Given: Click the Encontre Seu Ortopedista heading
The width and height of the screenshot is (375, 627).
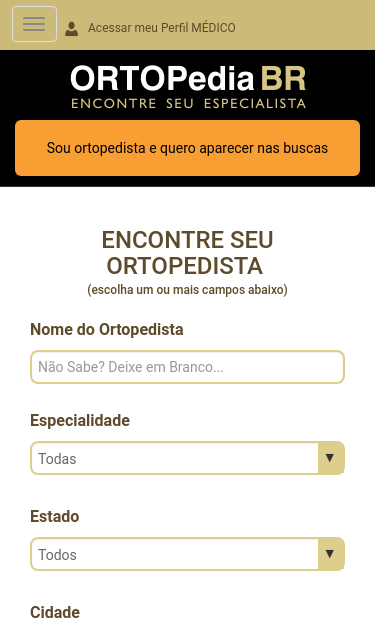Looking at the screenshot, I should click(x=187, y=253).
